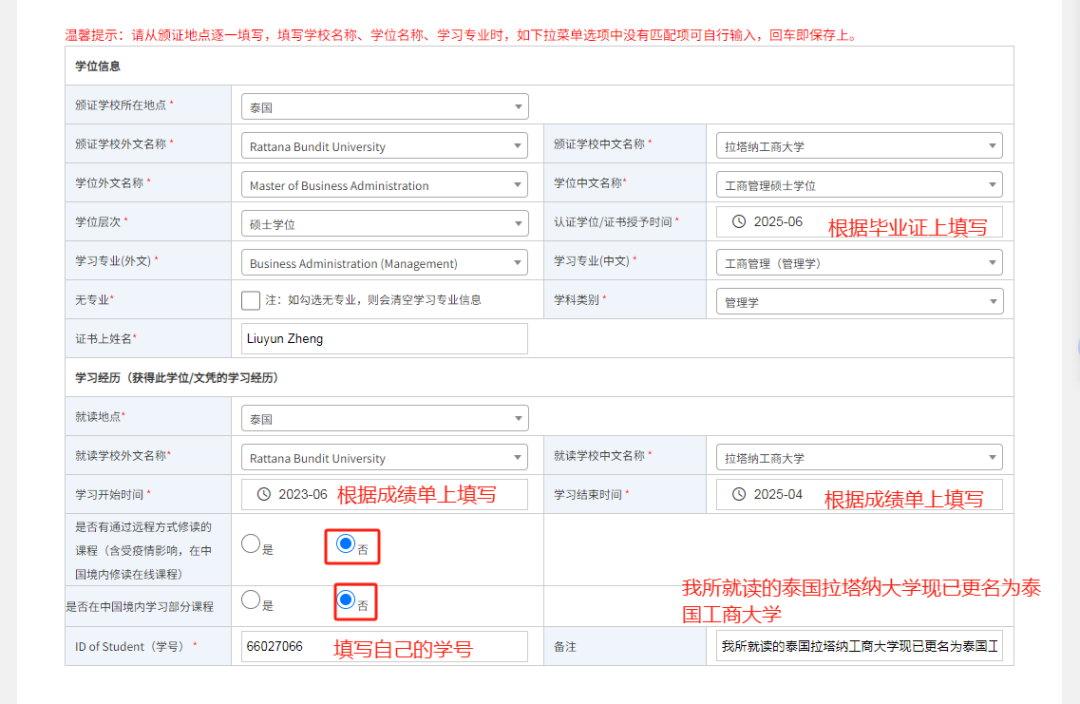Expand the 学位中文名称 dropdown showing 工商管理硕士学位
This screenshot has width=1080, height=704.
tap(859, 185)
